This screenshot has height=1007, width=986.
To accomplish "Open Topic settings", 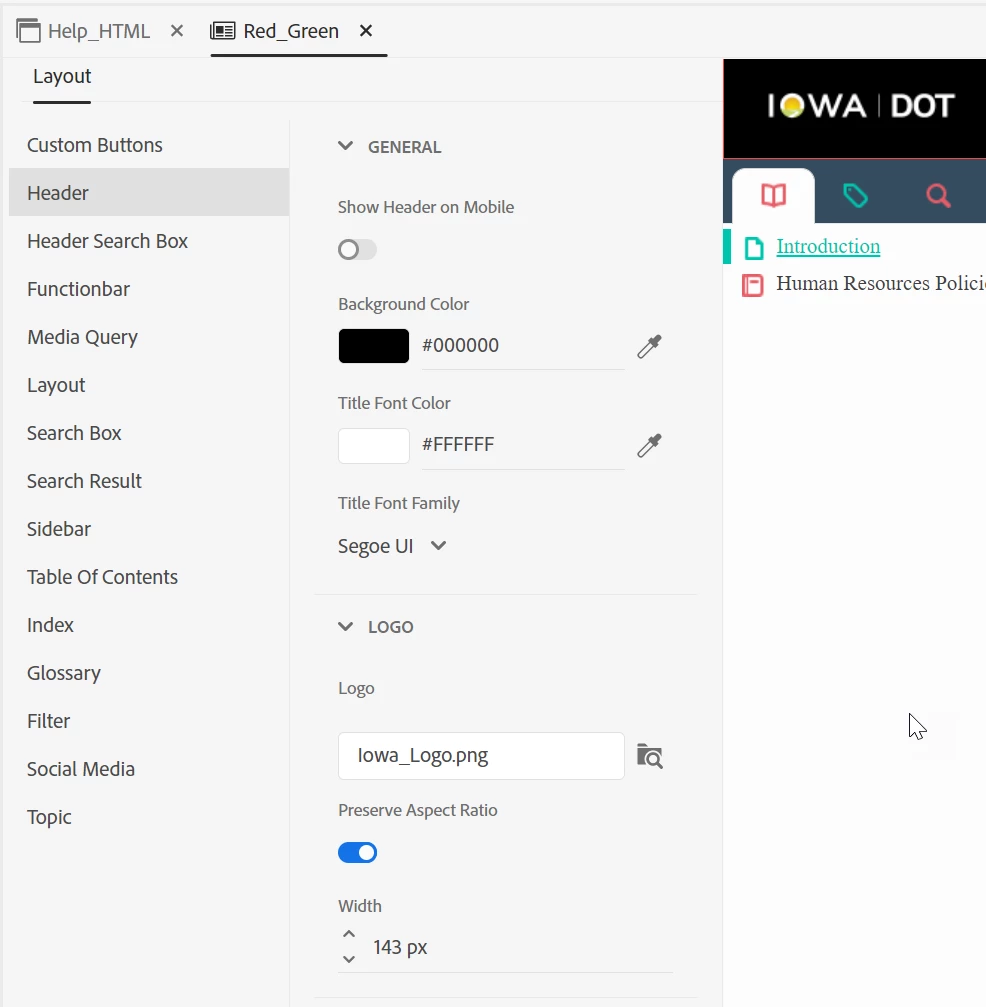I will tap(149, 817).
